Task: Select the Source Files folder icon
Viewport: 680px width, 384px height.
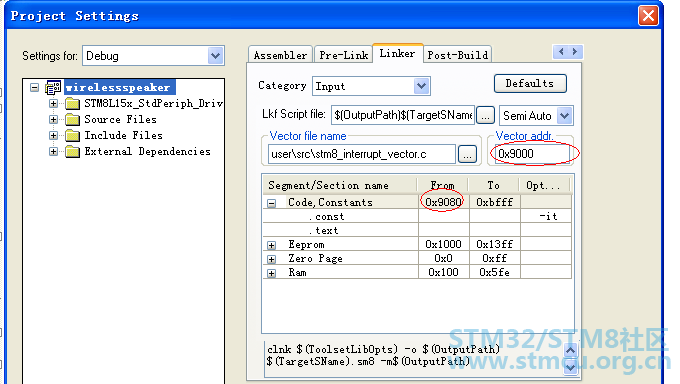Action: coord(72,119)
